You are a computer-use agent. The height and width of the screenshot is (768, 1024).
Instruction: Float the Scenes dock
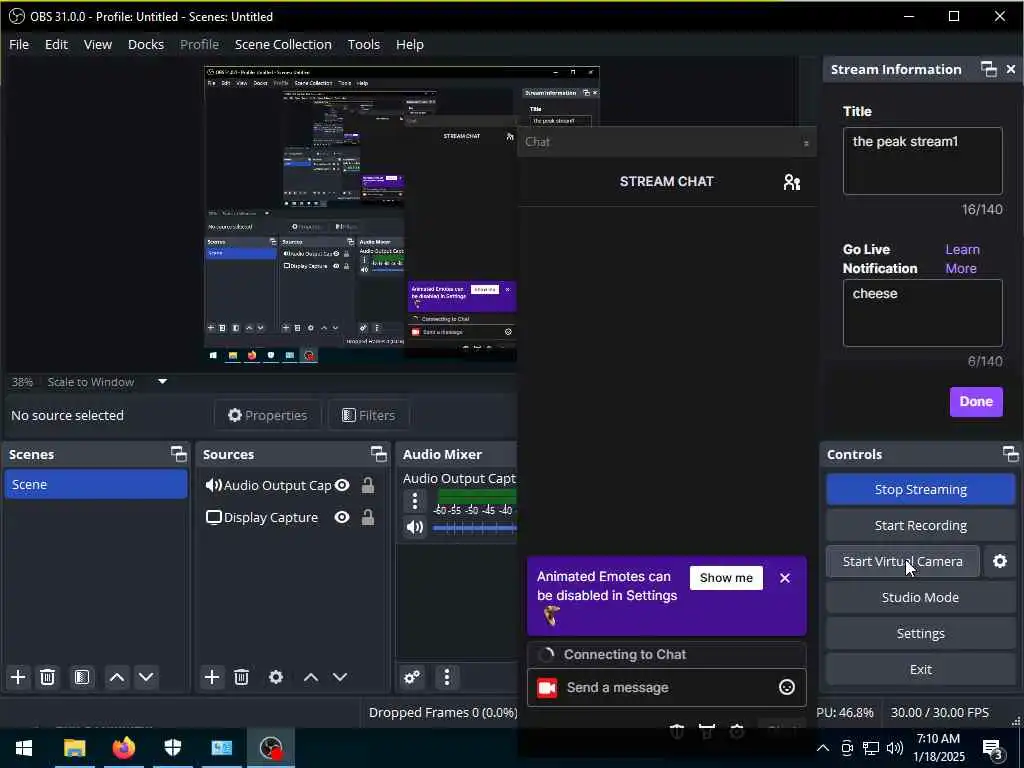[178, 454]
